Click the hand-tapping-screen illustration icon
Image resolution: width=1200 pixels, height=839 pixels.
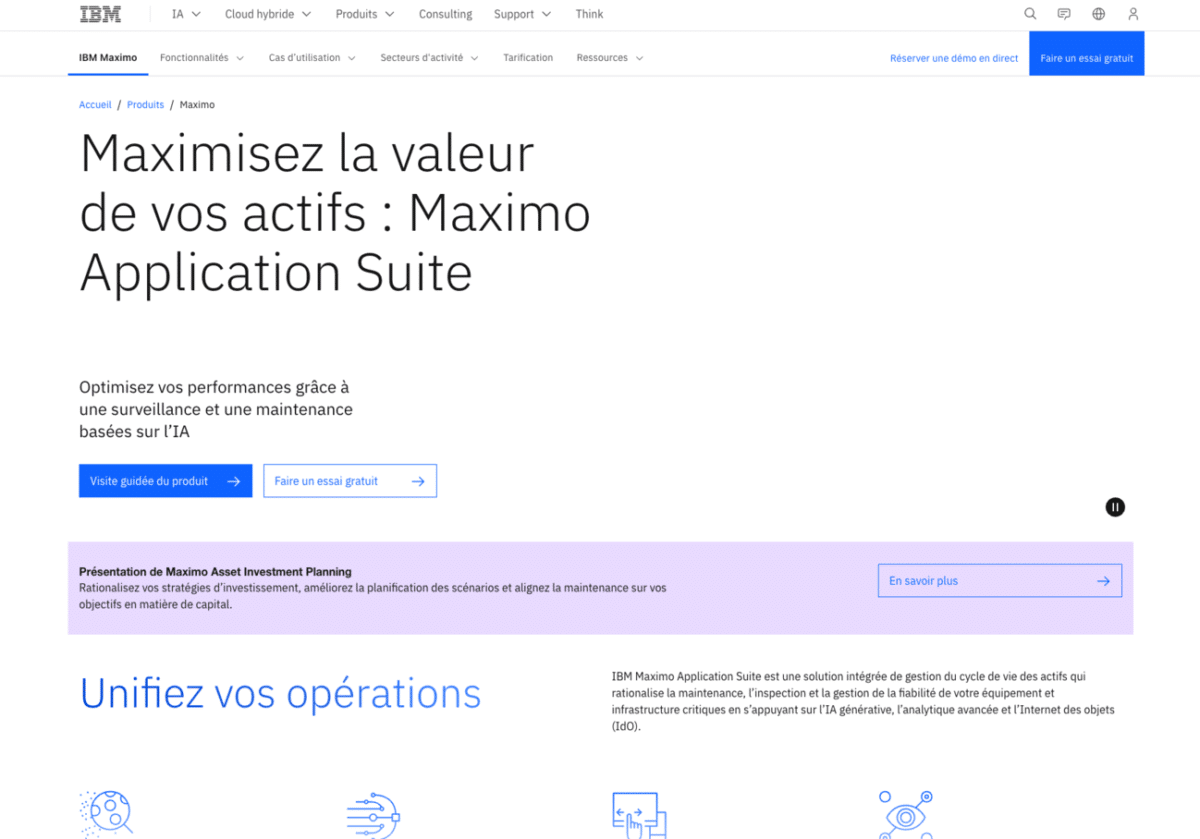[637, 812]
